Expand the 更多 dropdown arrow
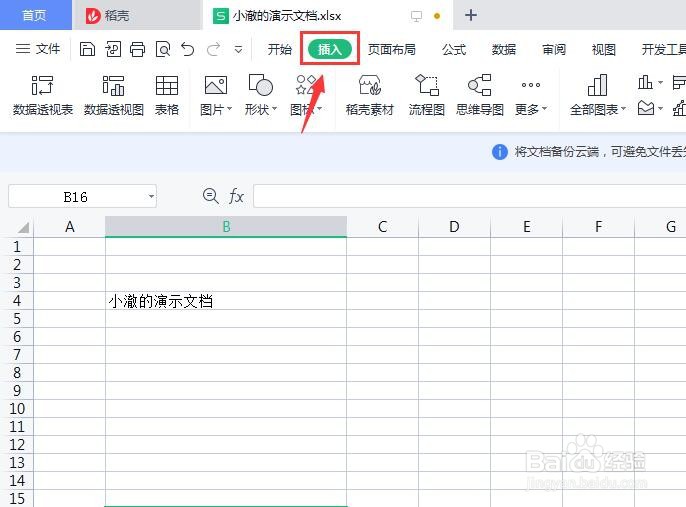 pyautogui.click(x=544, y=108)
